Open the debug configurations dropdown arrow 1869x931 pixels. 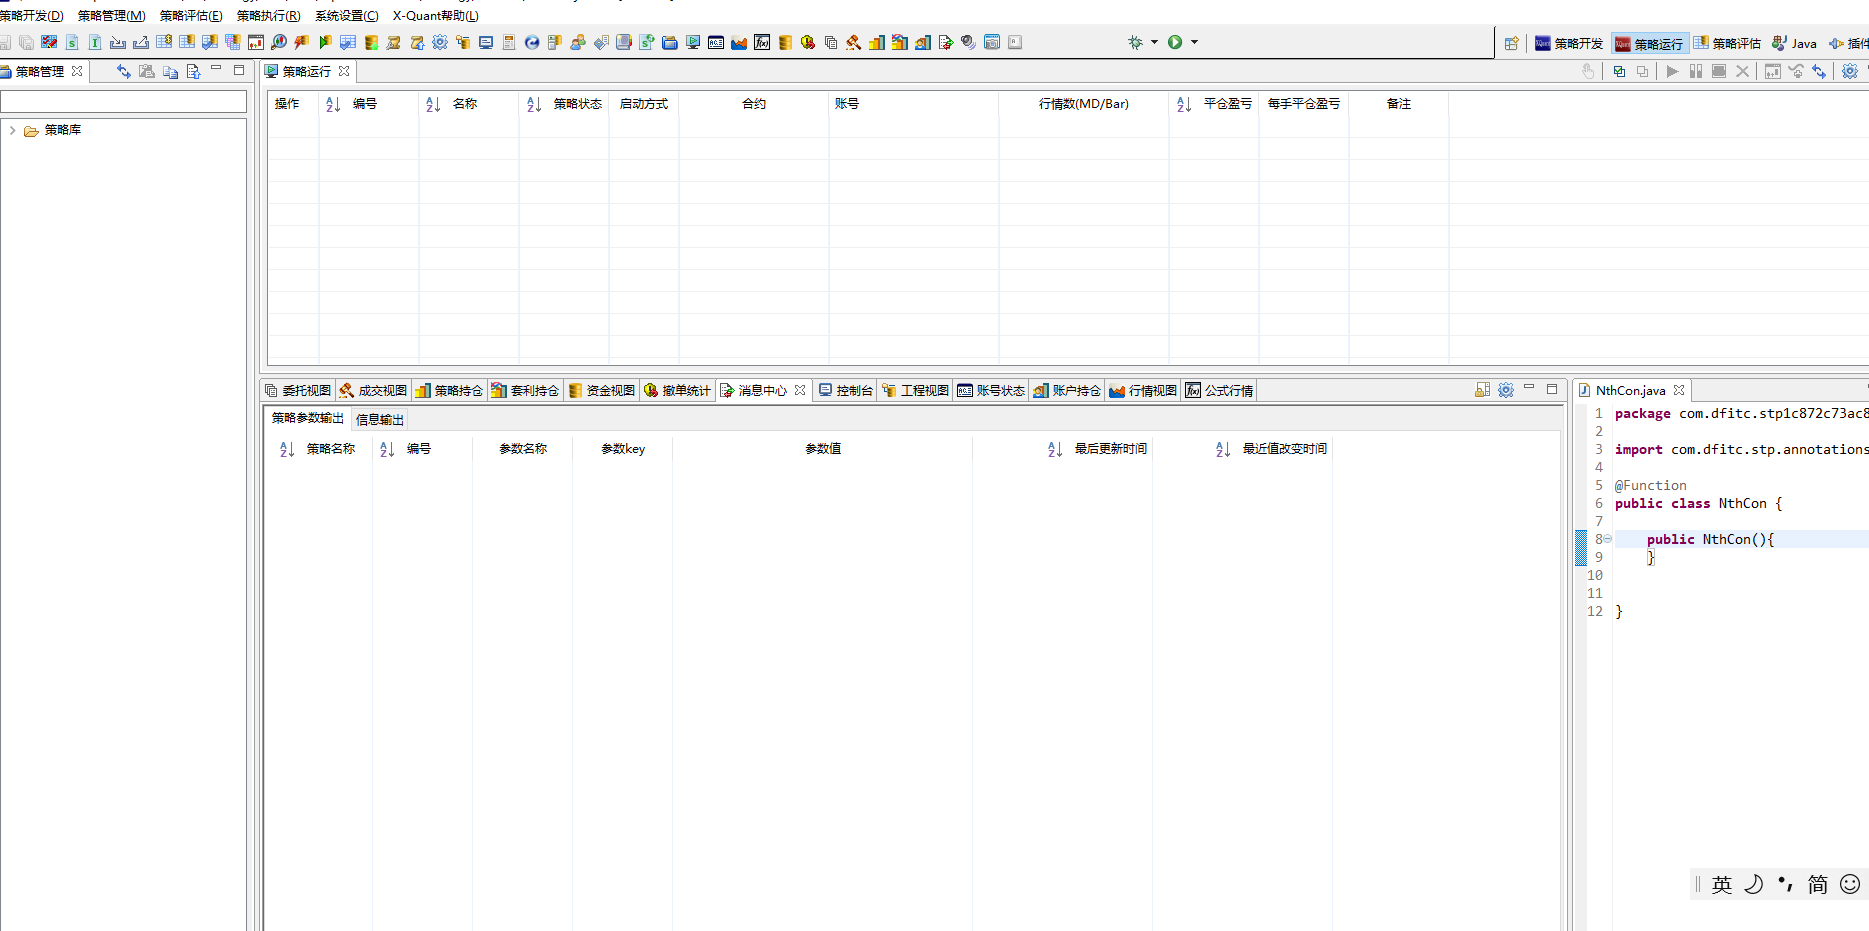click(x=1154, y=42)
